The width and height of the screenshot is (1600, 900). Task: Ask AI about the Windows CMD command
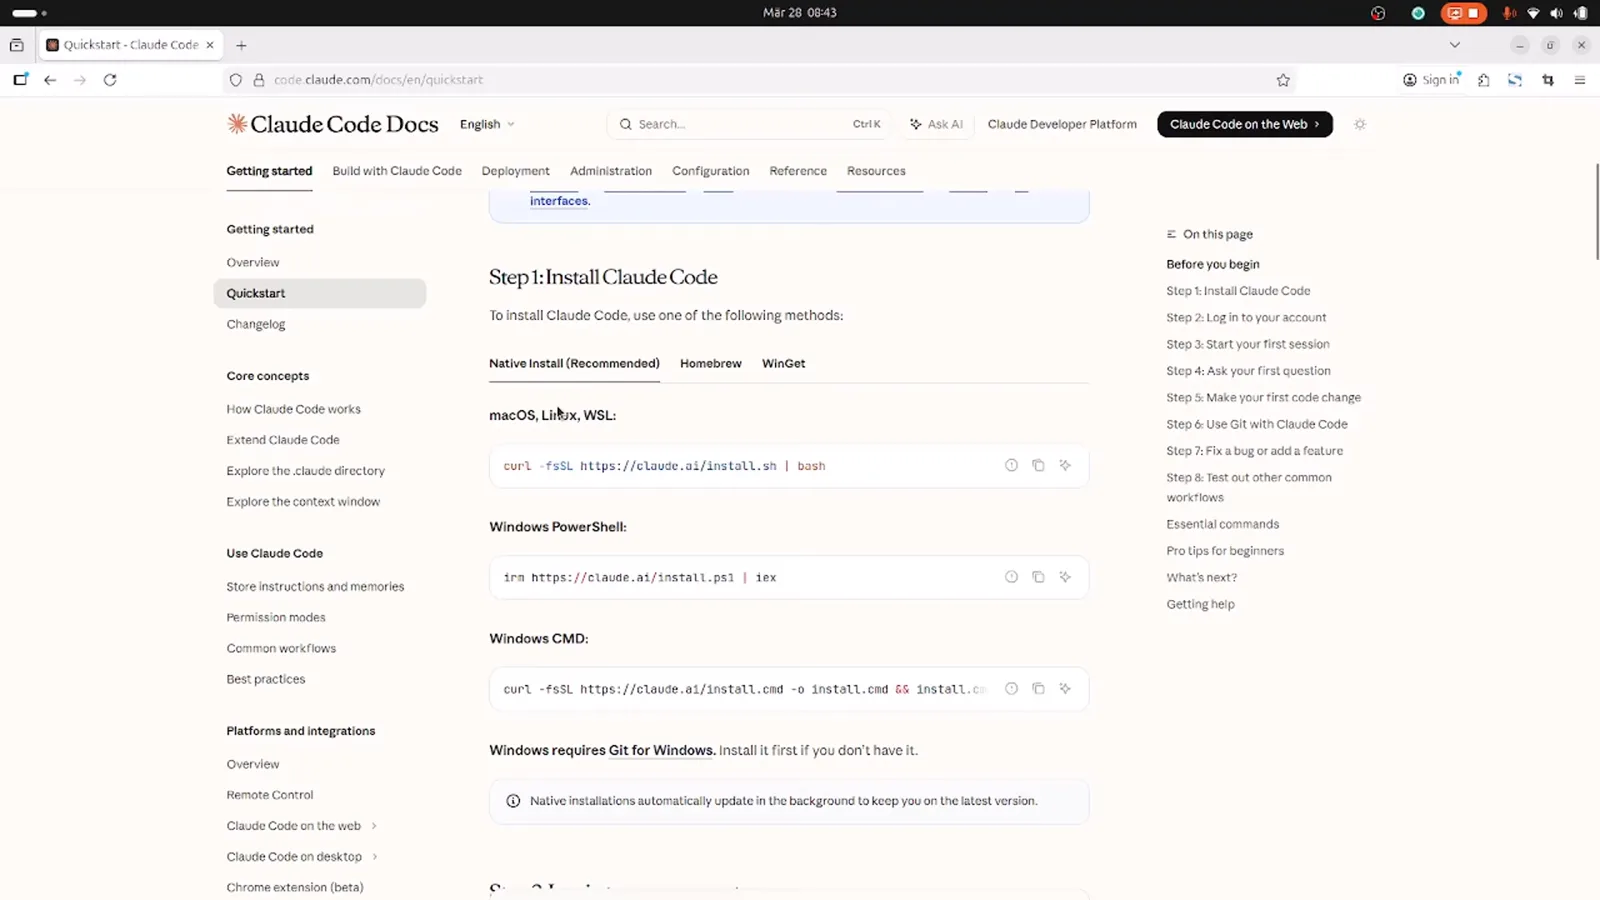[x=1065, y=688]
